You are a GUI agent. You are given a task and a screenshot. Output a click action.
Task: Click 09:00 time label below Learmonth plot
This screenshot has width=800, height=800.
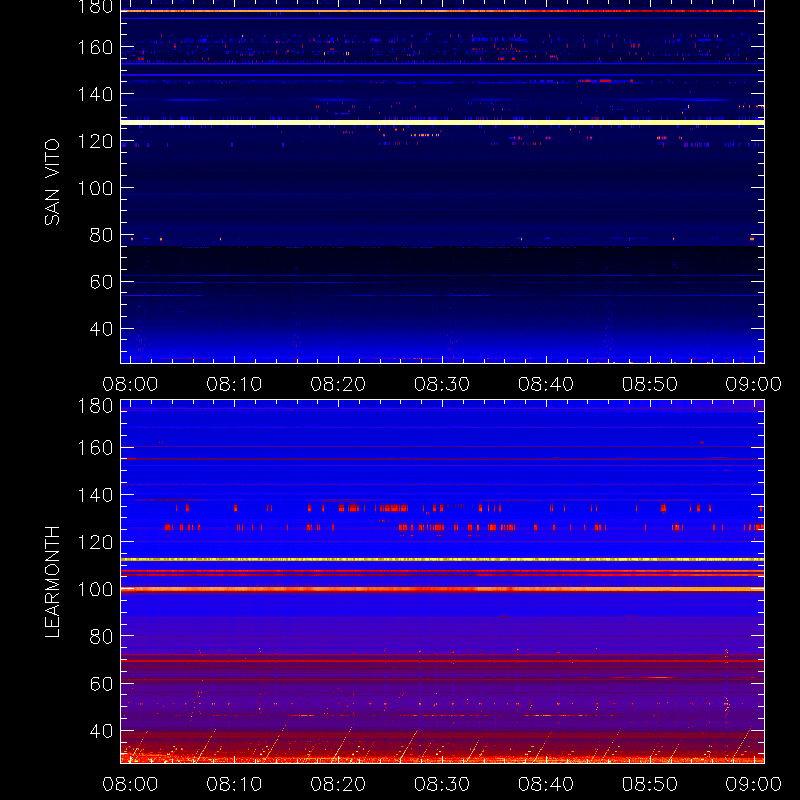click(x=754, y=784)
